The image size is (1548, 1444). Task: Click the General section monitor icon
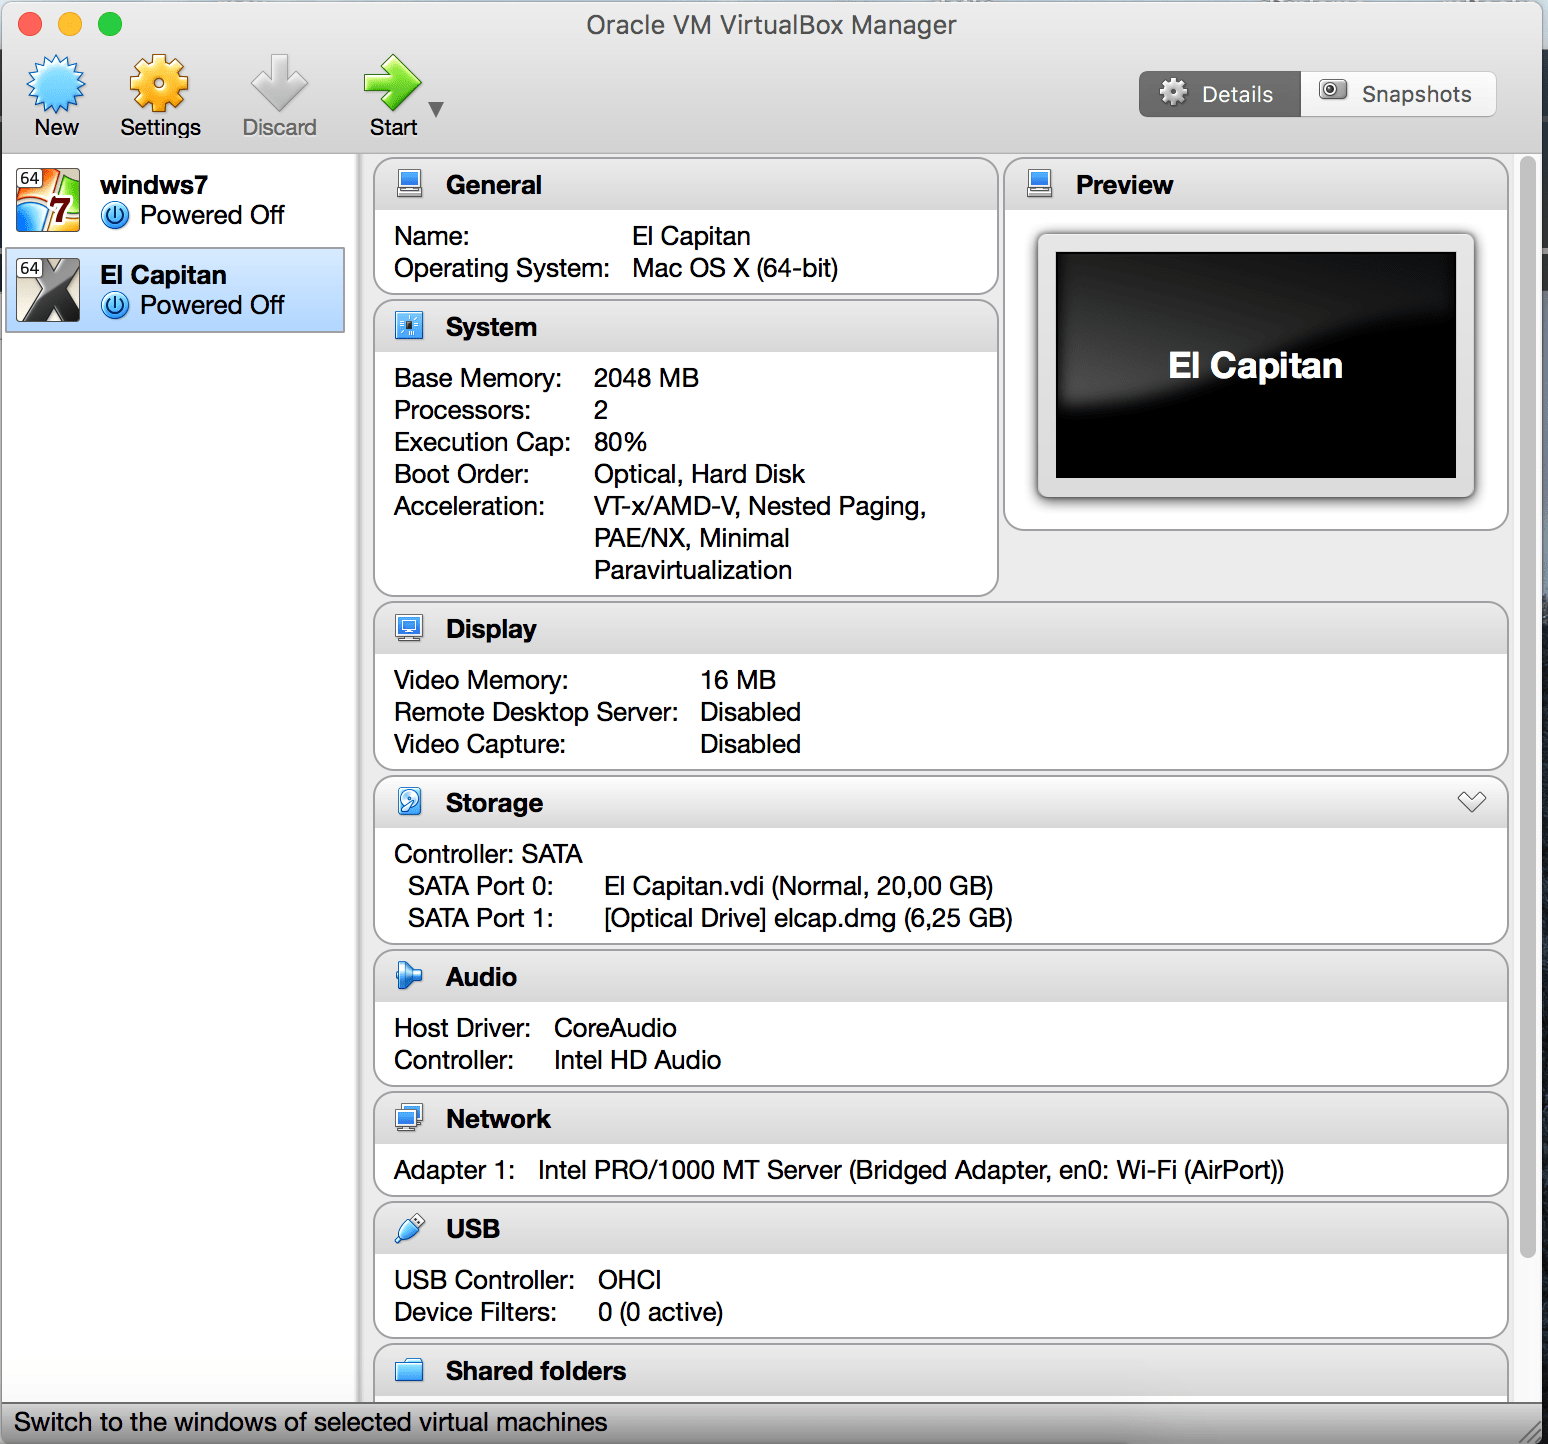tap(411, 183)
